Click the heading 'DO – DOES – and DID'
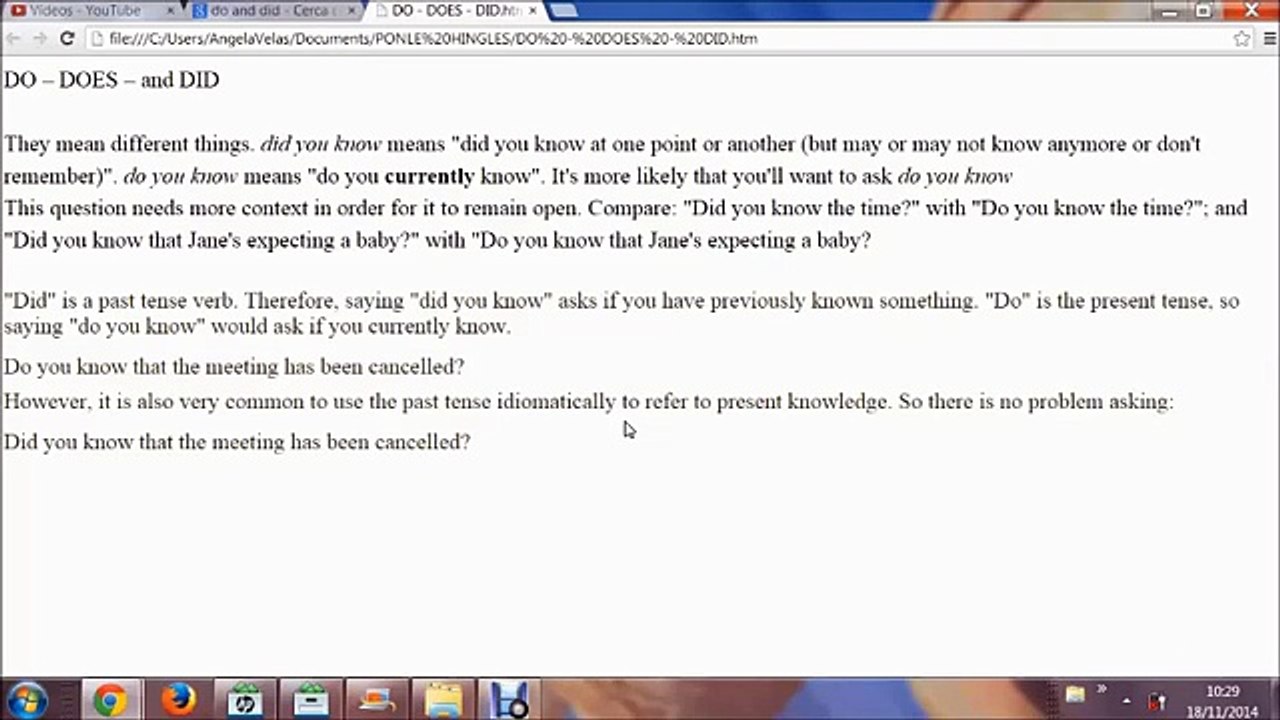 click(x=111, y=80)
